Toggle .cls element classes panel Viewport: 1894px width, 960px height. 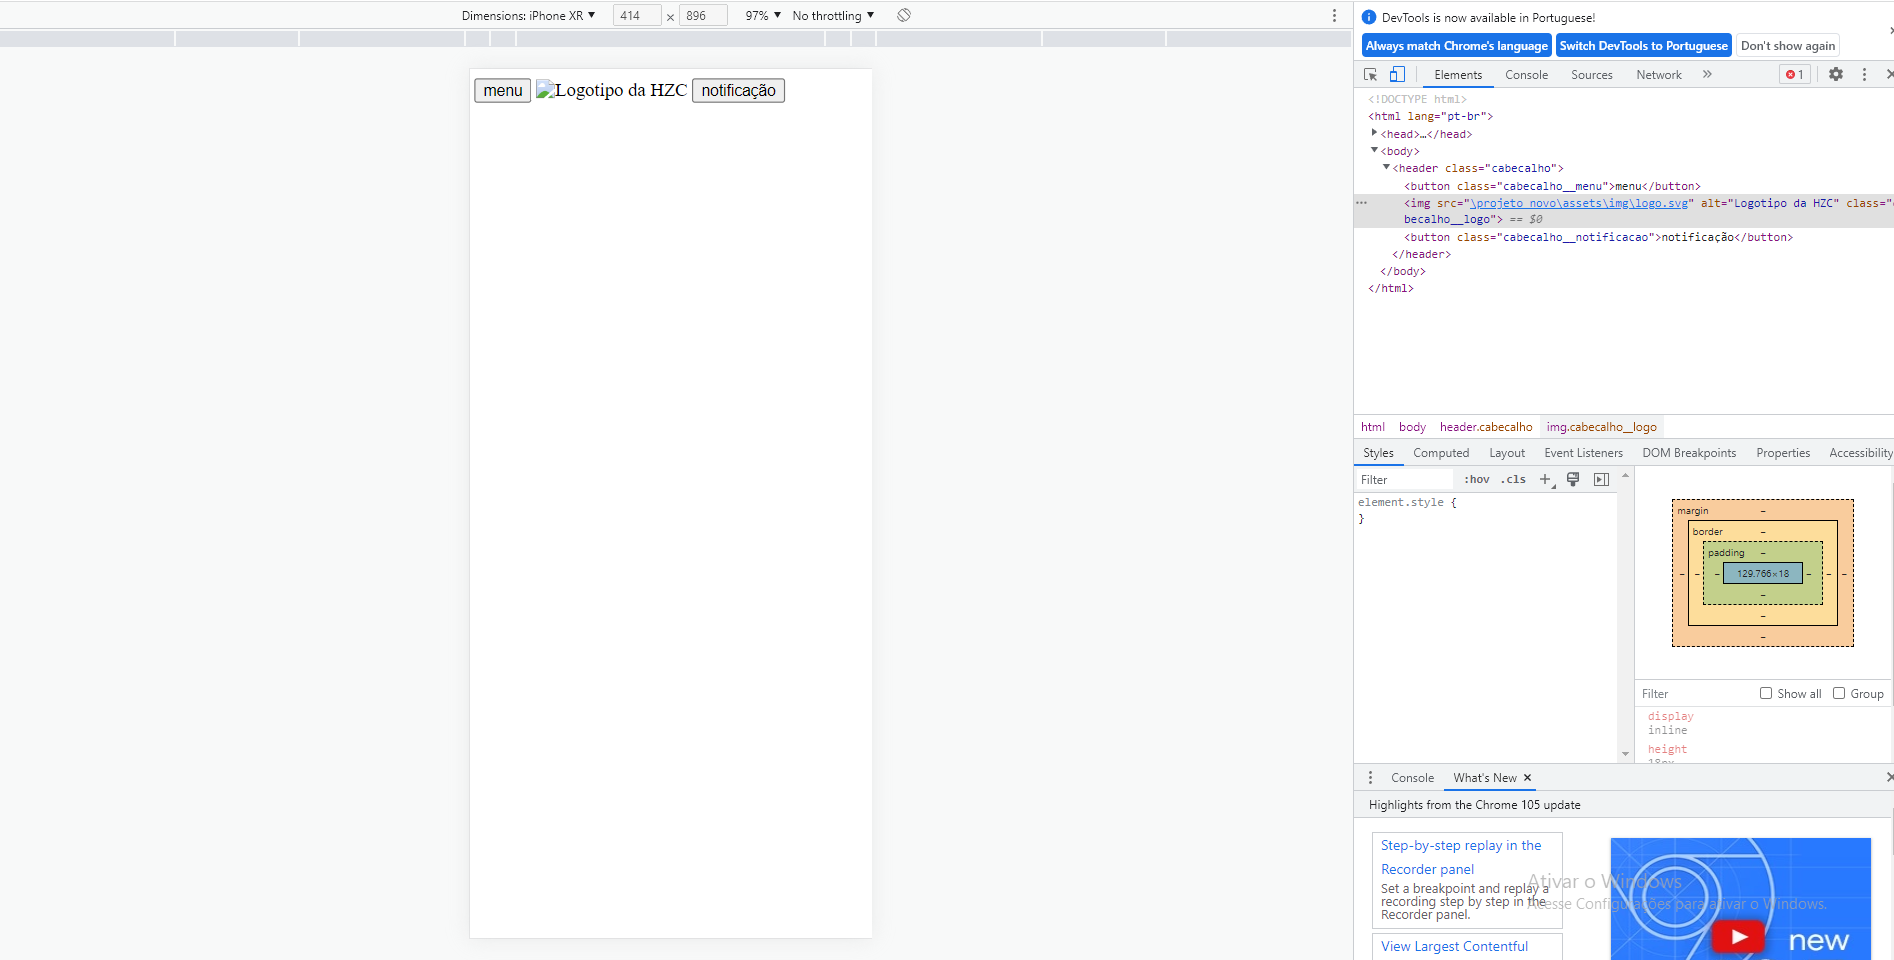1513,480
